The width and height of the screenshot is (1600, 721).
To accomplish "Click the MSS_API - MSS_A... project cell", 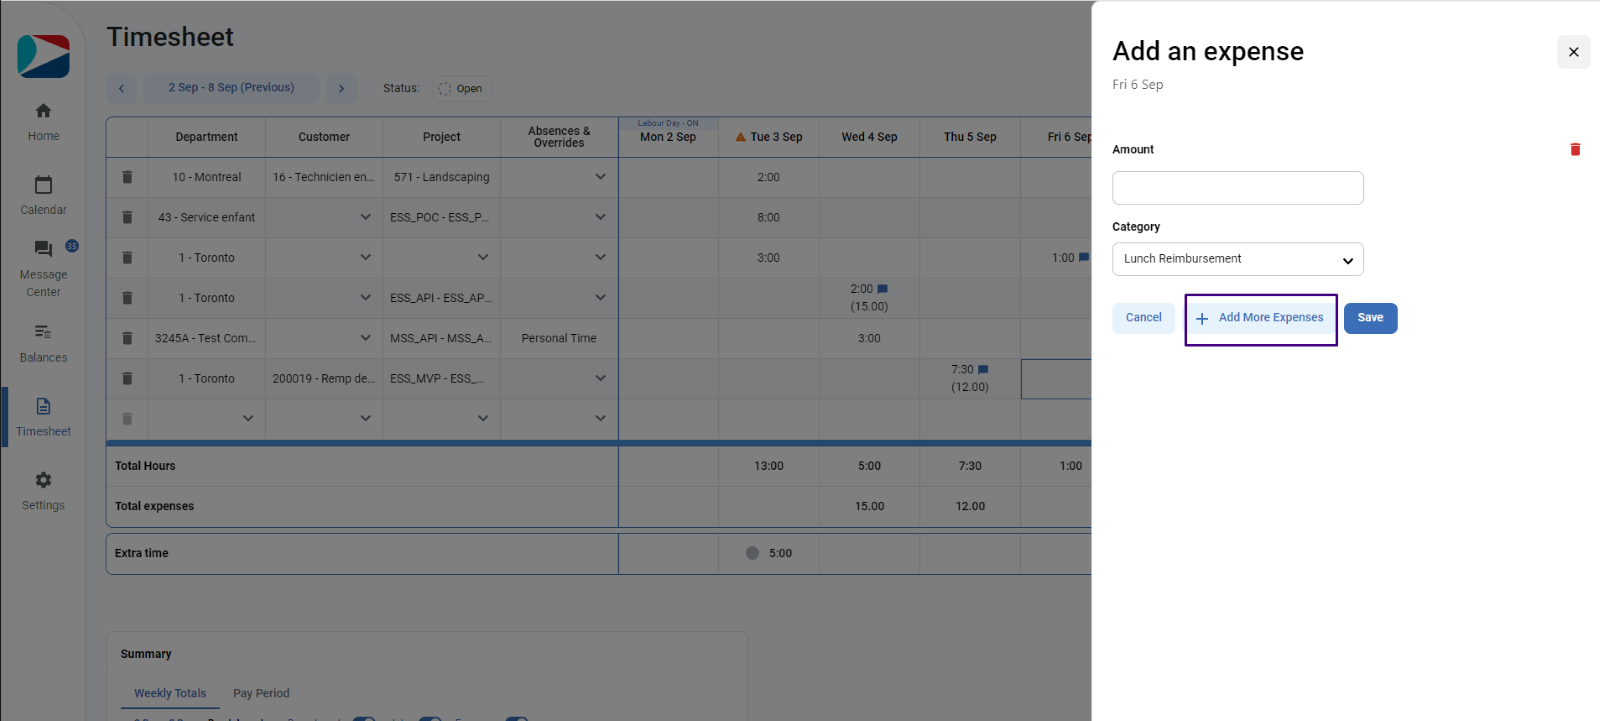I will point(441,338).
